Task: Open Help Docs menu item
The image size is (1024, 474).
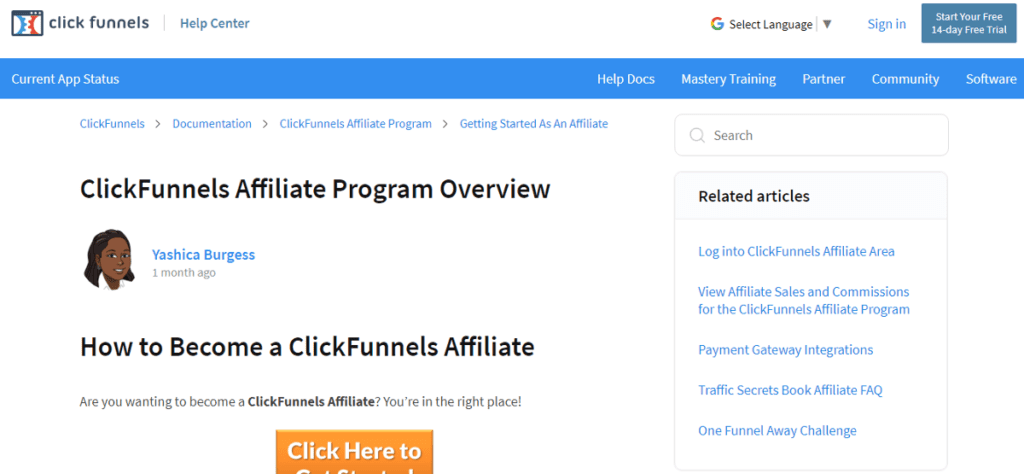Action: point(626,79)
